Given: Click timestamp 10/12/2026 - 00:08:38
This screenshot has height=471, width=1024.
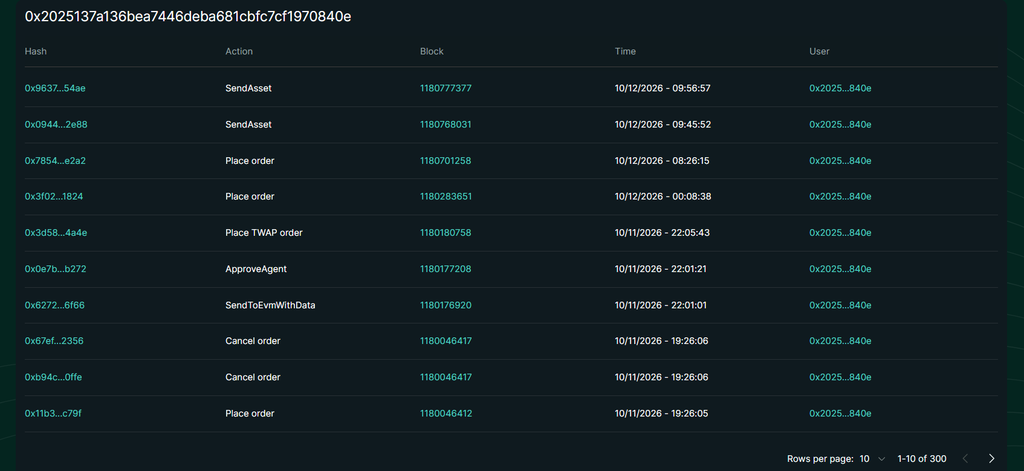Looking at the screenshot, I should pos(662,197).
